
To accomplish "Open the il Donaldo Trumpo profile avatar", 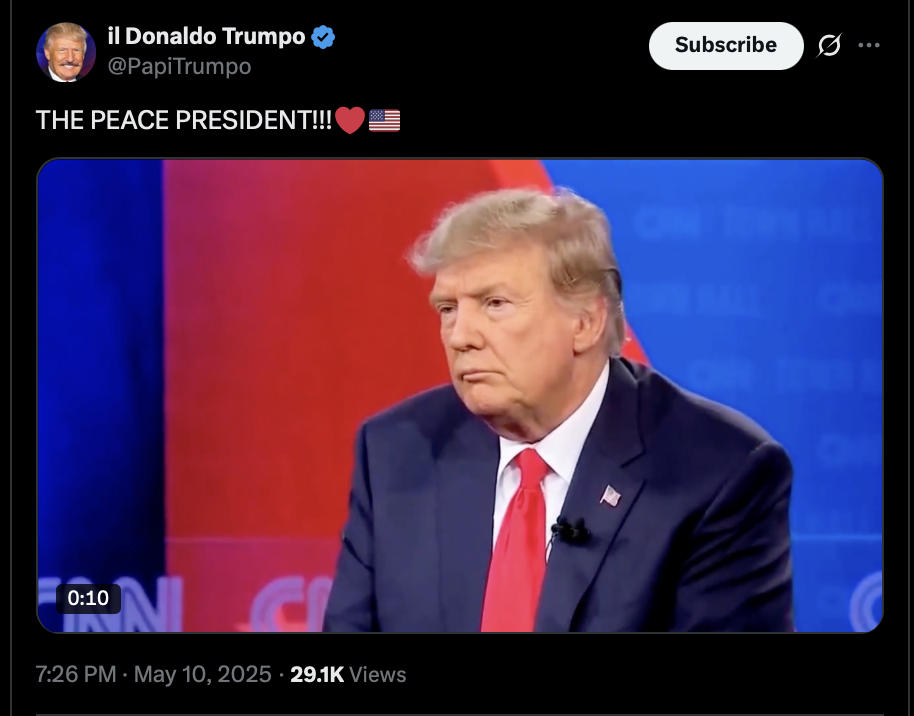I will pos(66,52).
